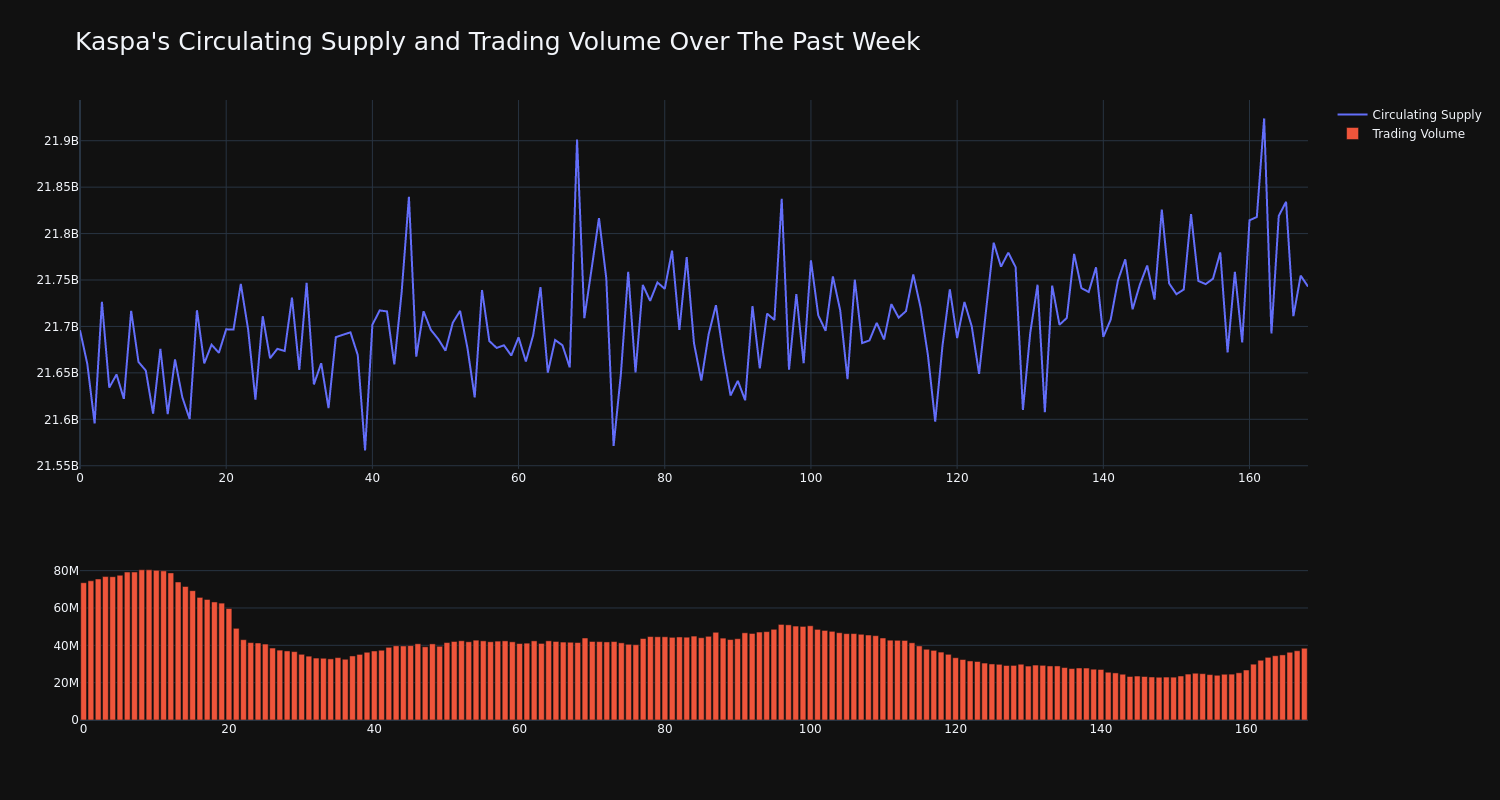Click the 80M volume axis label
This screenshot has width=1500, height=800.
click(66, 571)
